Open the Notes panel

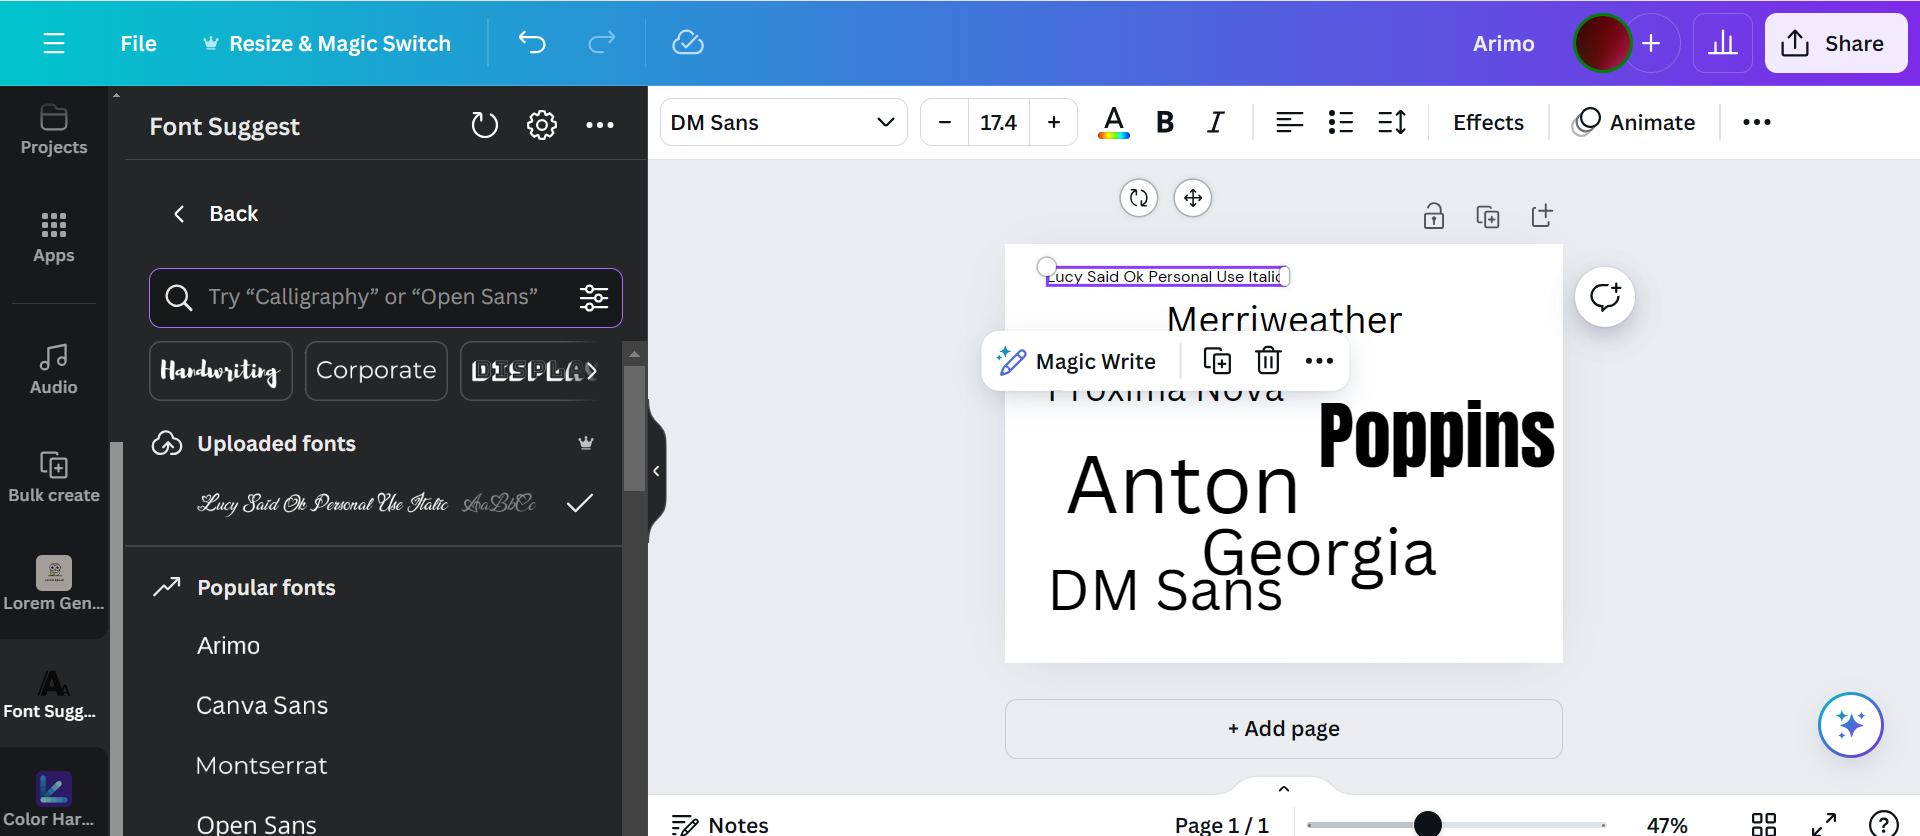coord(720,824)
